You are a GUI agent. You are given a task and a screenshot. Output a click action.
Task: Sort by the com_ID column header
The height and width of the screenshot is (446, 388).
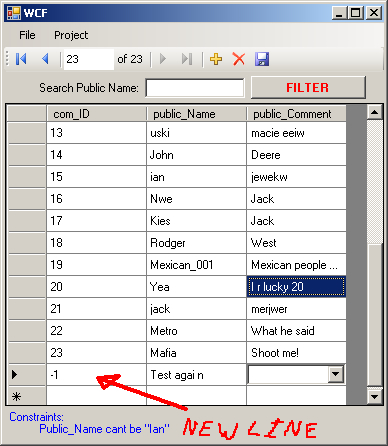96,114
